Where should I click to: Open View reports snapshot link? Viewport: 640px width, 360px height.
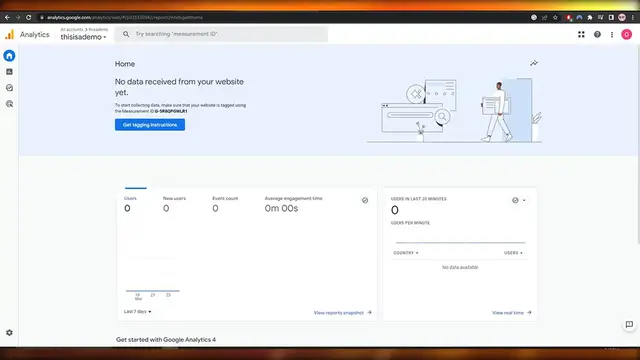(342, 313)
